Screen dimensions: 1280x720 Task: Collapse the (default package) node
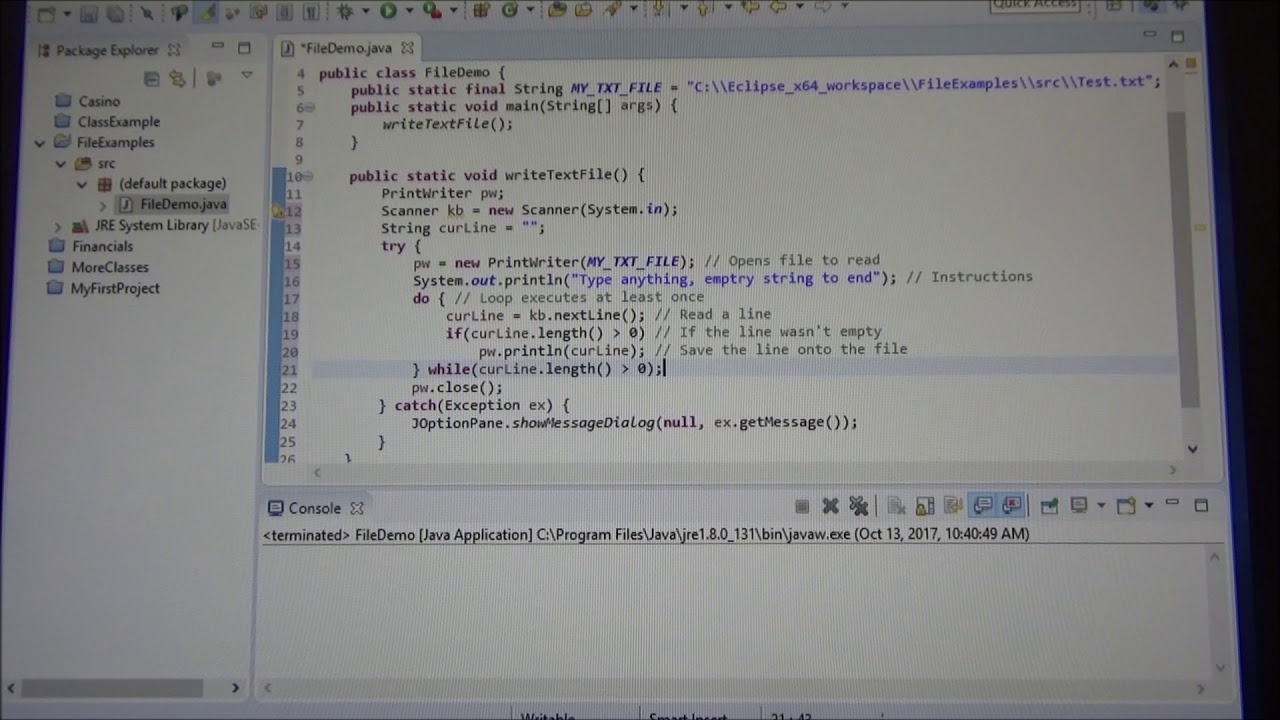pos(82,185)
